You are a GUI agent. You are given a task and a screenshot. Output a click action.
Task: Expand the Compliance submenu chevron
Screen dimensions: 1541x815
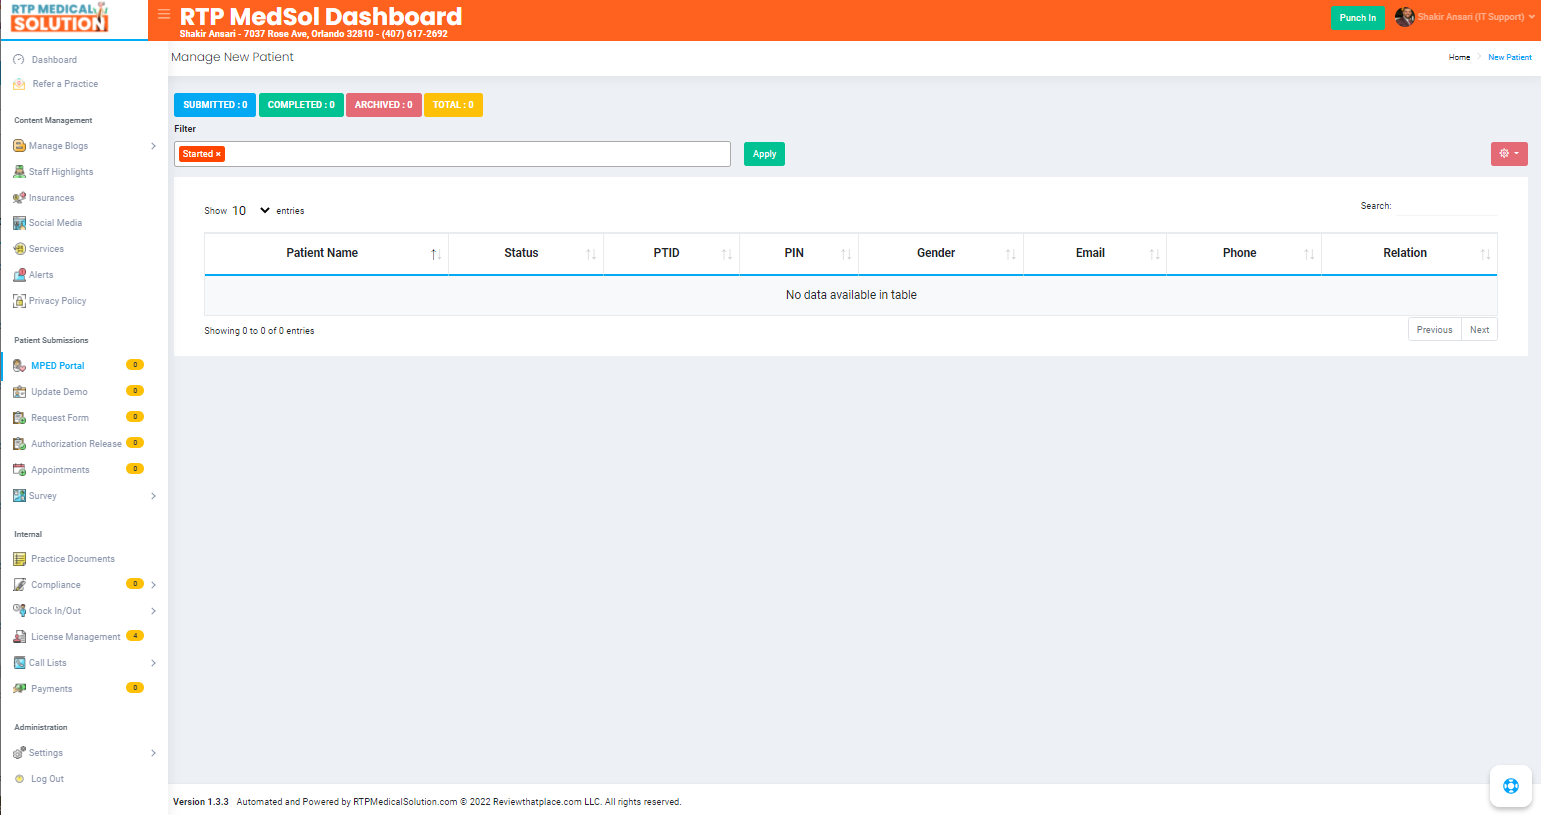click(x=153, y=585)
